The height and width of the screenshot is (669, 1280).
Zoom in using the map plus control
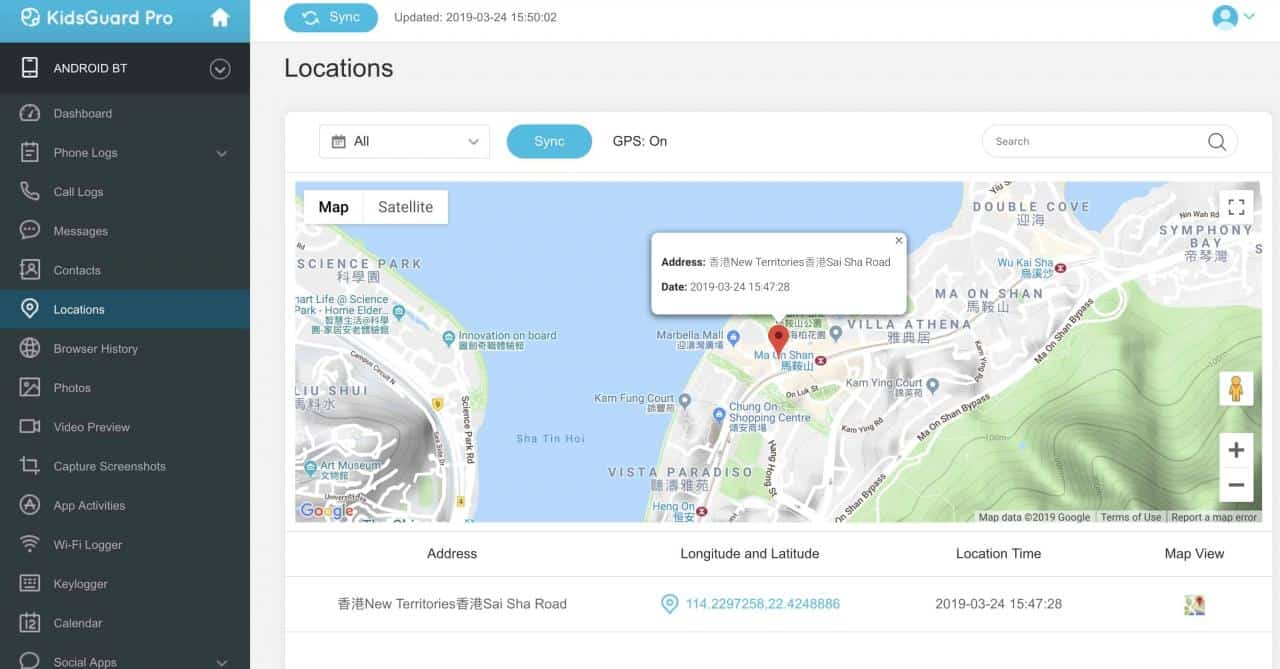pos(1236,449)
